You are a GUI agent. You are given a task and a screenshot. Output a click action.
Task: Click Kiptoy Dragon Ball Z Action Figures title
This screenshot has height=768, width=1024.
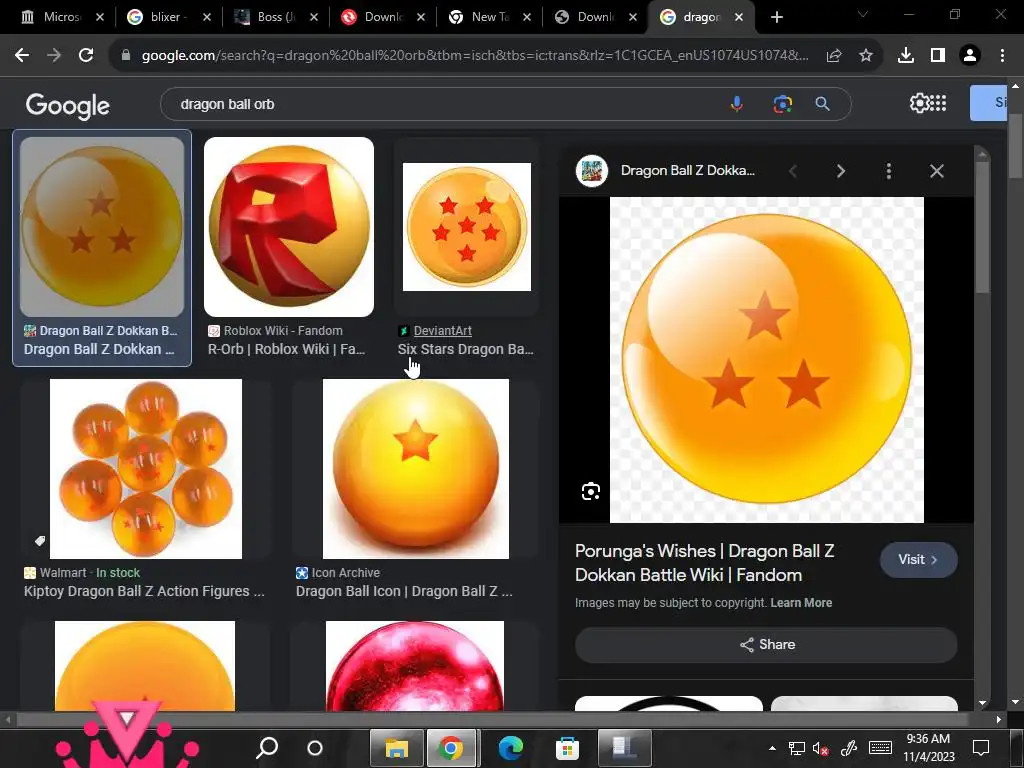pyautogui.click(x=144, y=591)
